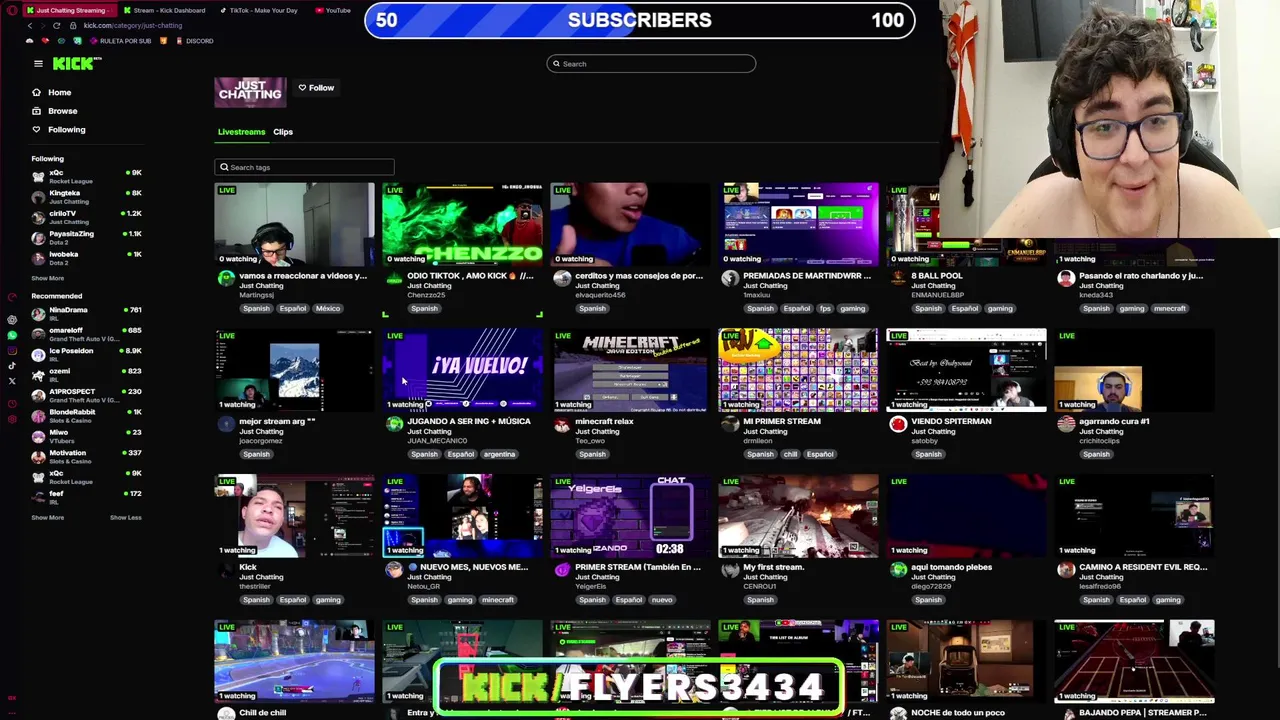The height and width of the screenshot is (720, 1280).
Task: Follow the Just Chatting category
Action: tap(316, 88)
